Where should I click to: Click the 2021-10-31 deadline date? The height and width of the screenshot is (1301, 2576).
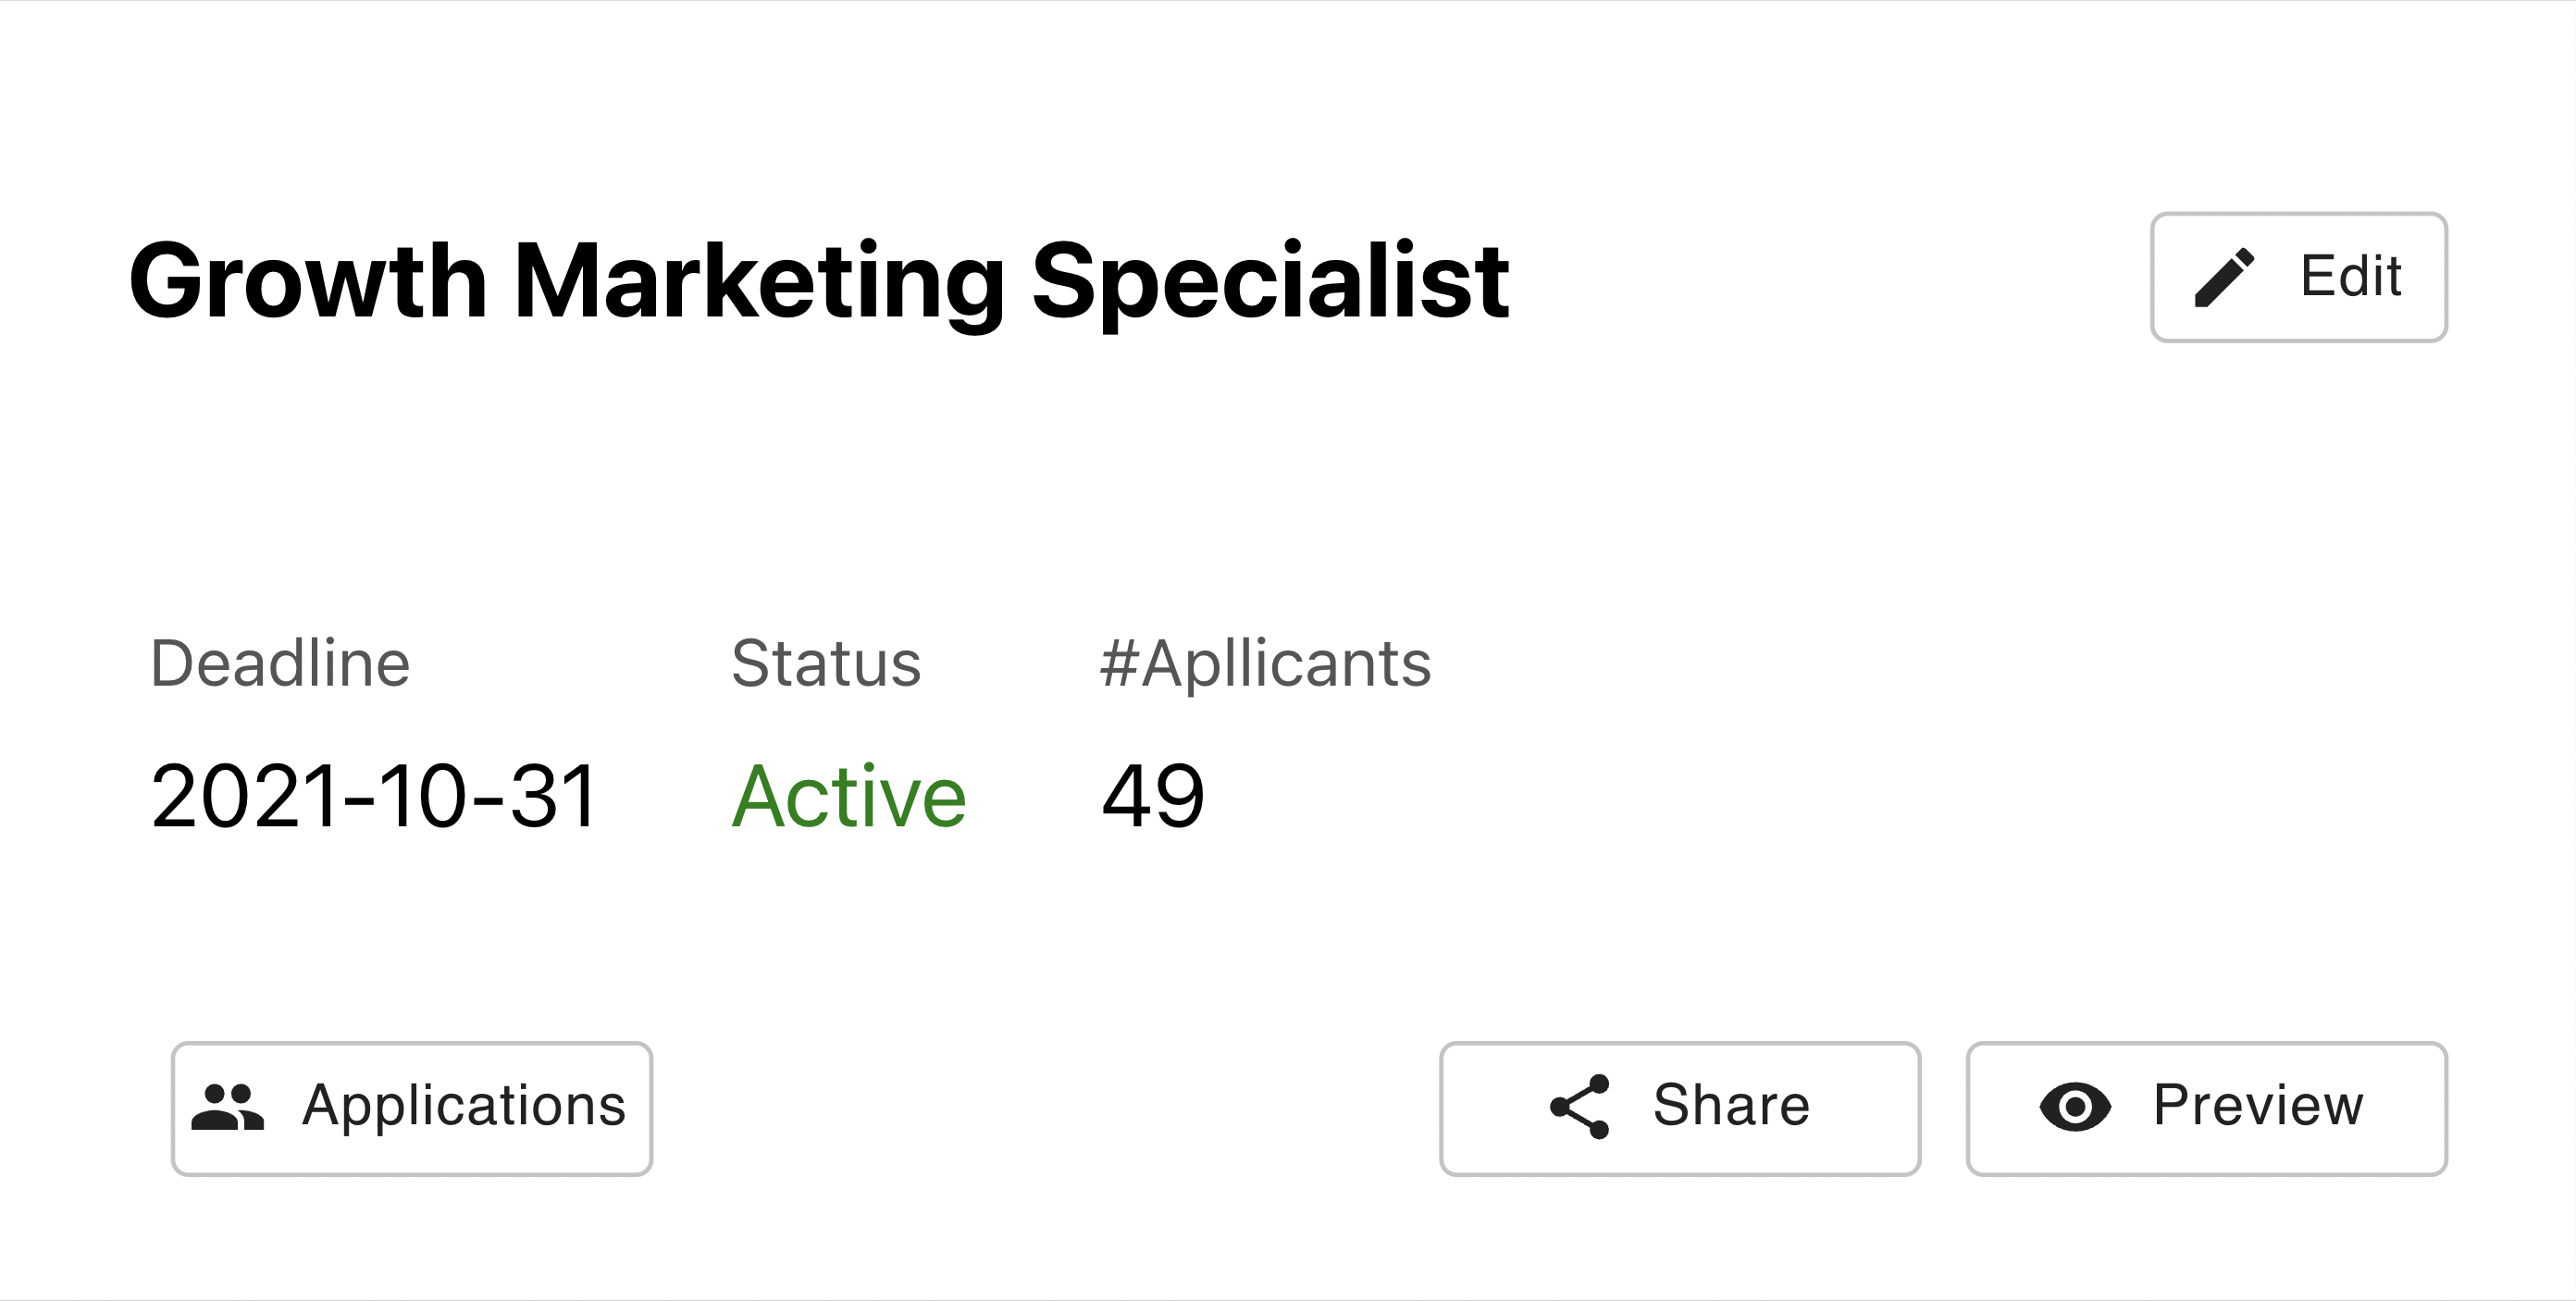[x=374, y=796]
